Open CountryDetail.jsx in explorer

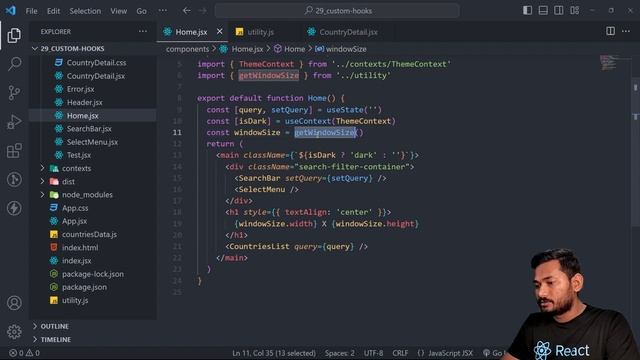(x=96, y=76)
